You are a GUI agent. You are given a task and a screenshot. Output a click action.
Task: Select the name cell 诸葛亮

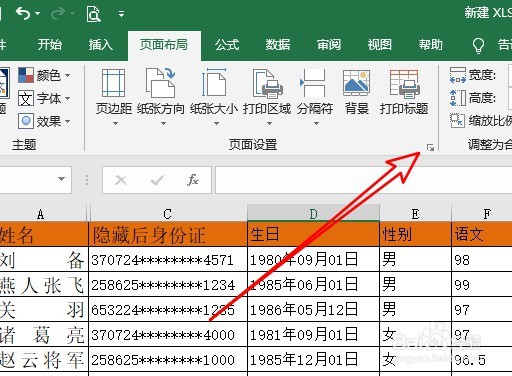point(44,334)
